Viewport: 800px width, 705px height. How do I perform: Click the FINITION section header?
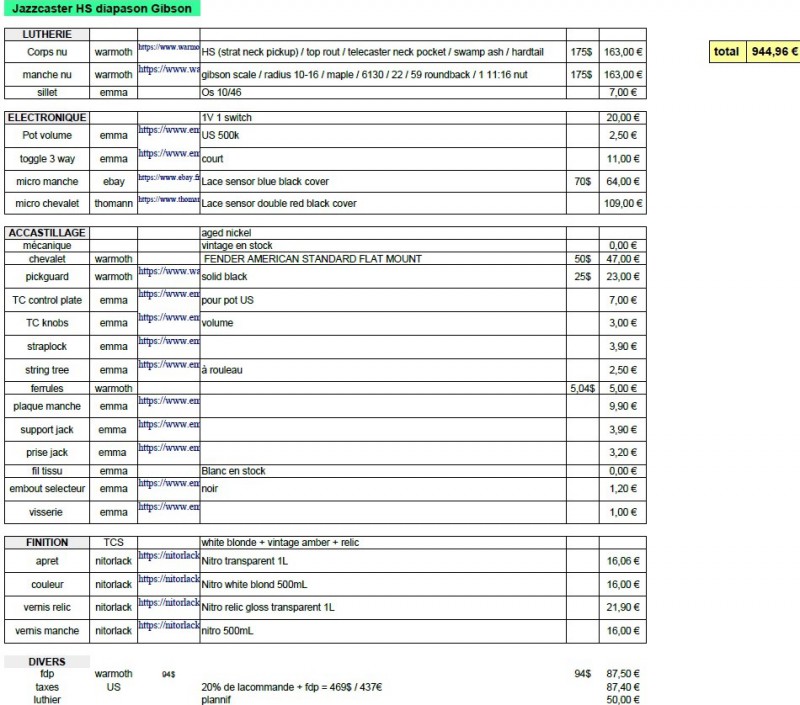(x=45, y=542)
